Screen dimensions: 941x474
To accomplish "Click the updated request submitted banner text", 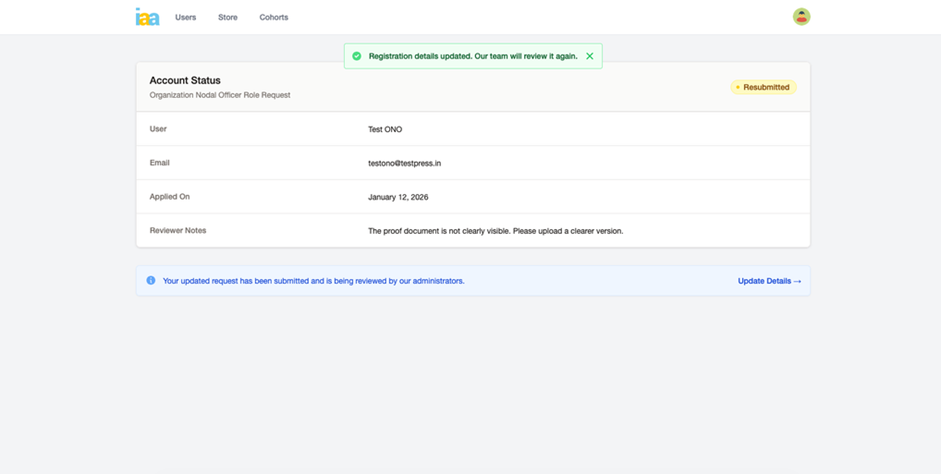I will point(313,281).
